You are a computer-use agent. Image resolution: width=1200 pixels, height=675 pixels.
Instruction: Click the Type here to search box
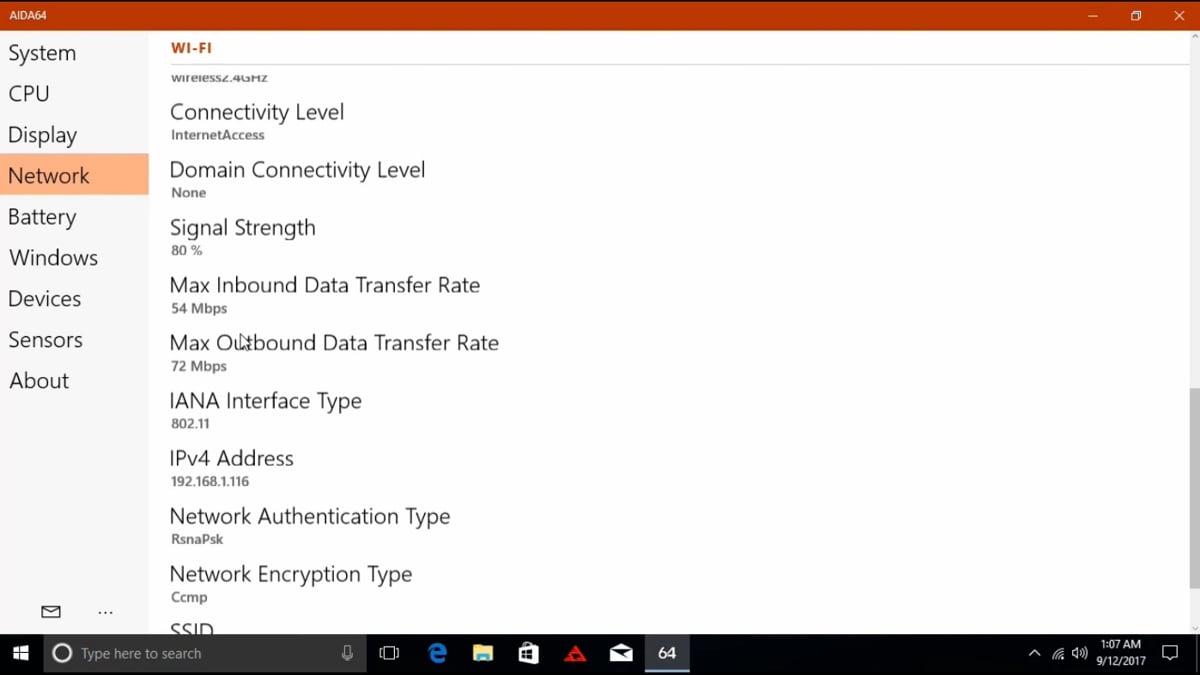pyautogui.click(x=200, y=653)
